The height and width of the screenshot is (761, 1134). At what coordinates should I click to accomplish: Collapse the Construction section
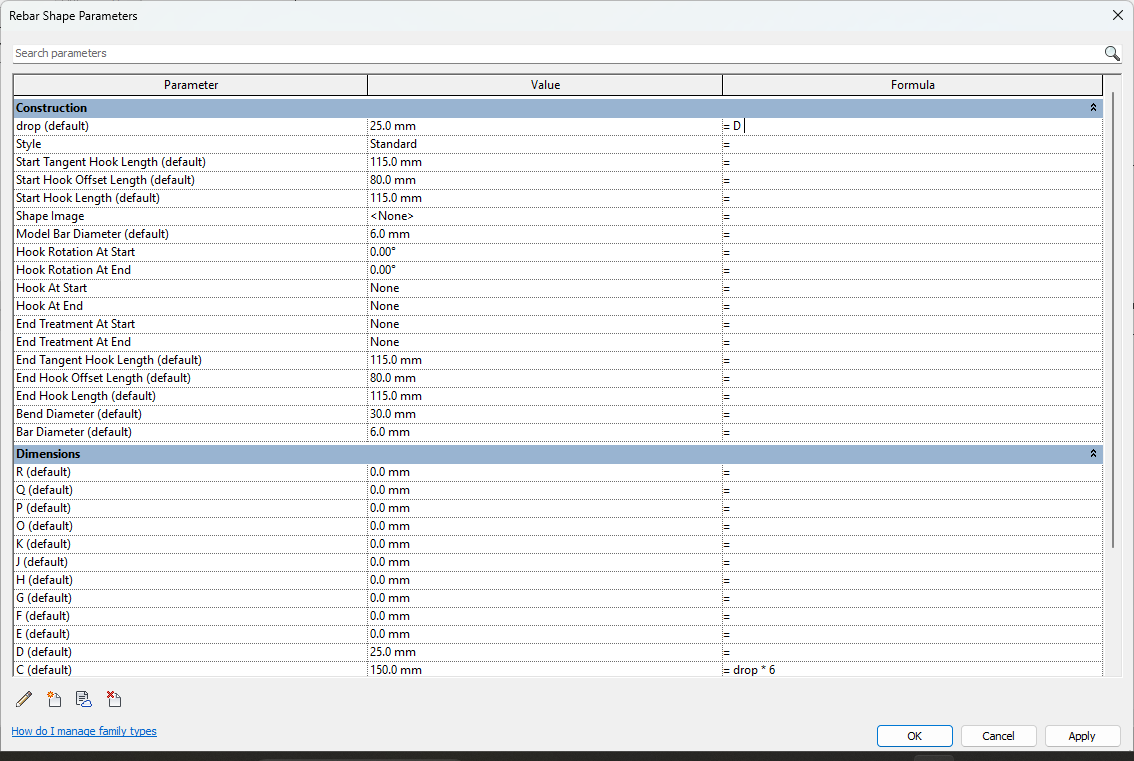click(1092, 107)
